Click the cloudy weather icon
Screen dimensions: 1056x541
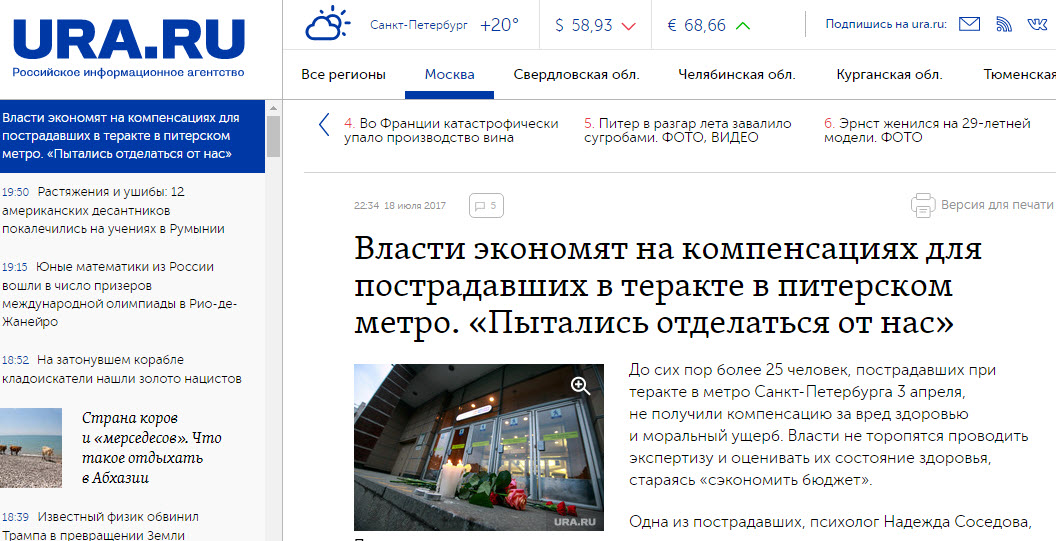[x=328, y=24]
